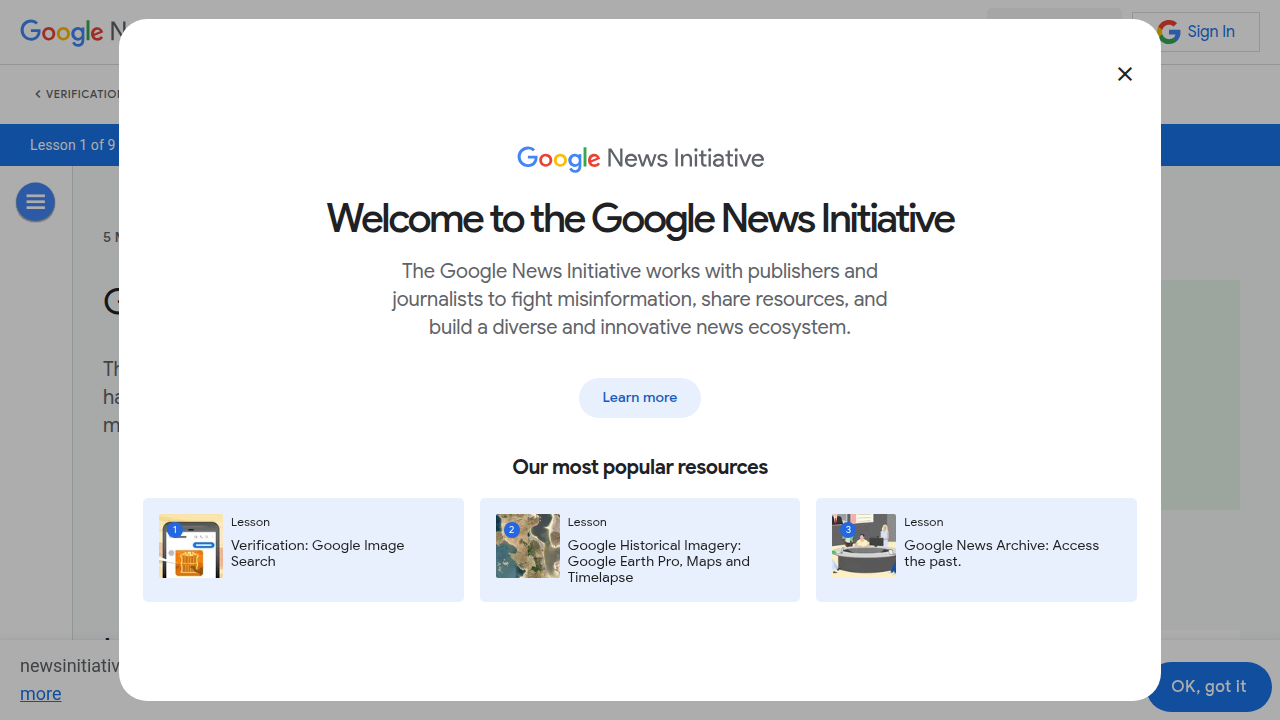
Task: Click the Historical Imagery map thumbnail
Action: coord(528,546)
